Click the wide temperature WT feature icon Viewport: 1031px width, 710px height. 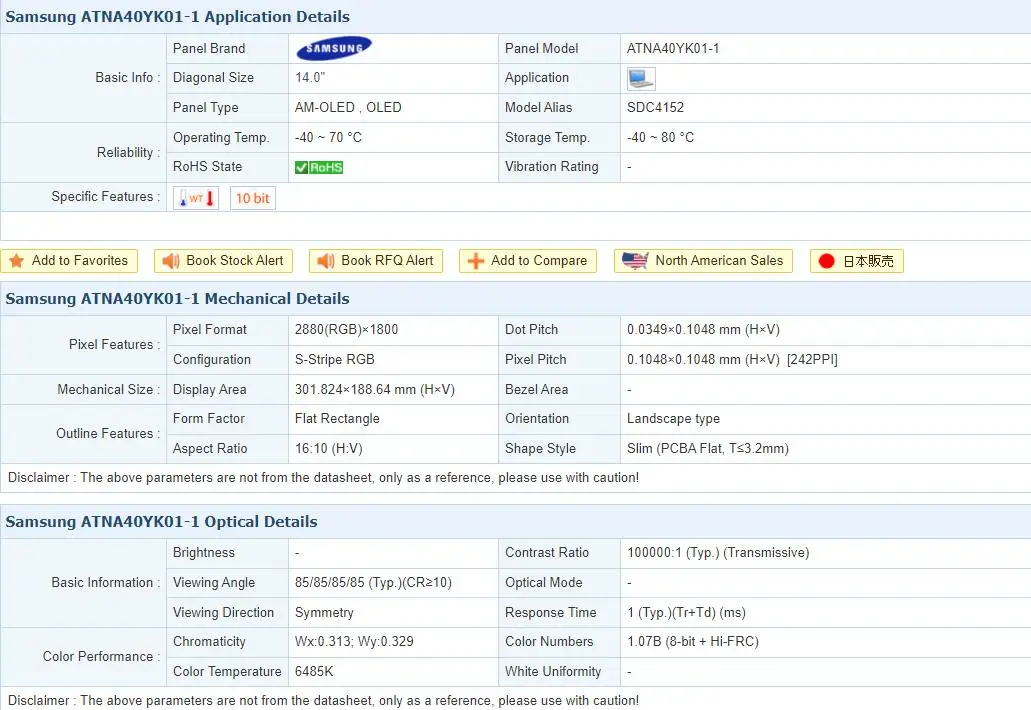click(x=196, y=198)
